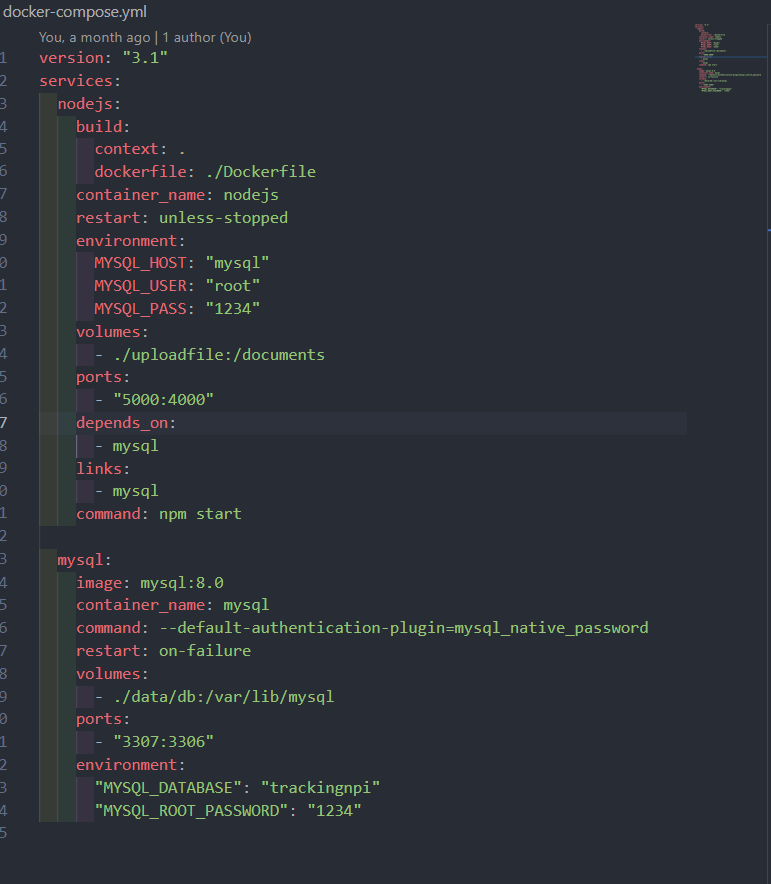Image resolution: width=771 pixels, height=884 pixels.
Task: Place cursor on the services key
Action: (76, 81)
